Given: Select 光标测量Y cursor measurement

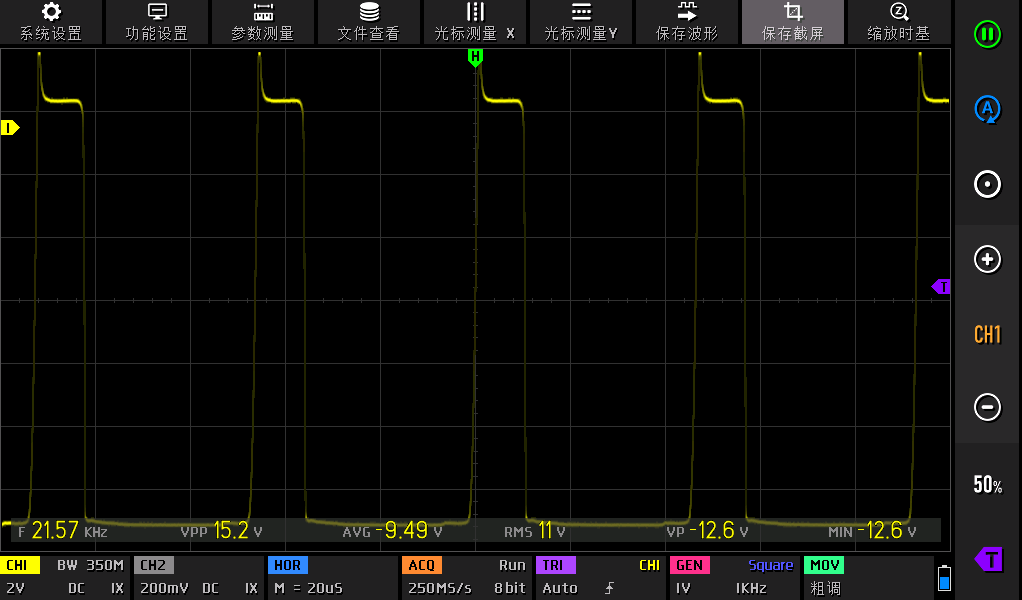Looking at the screenshot, I should [581, 22].
